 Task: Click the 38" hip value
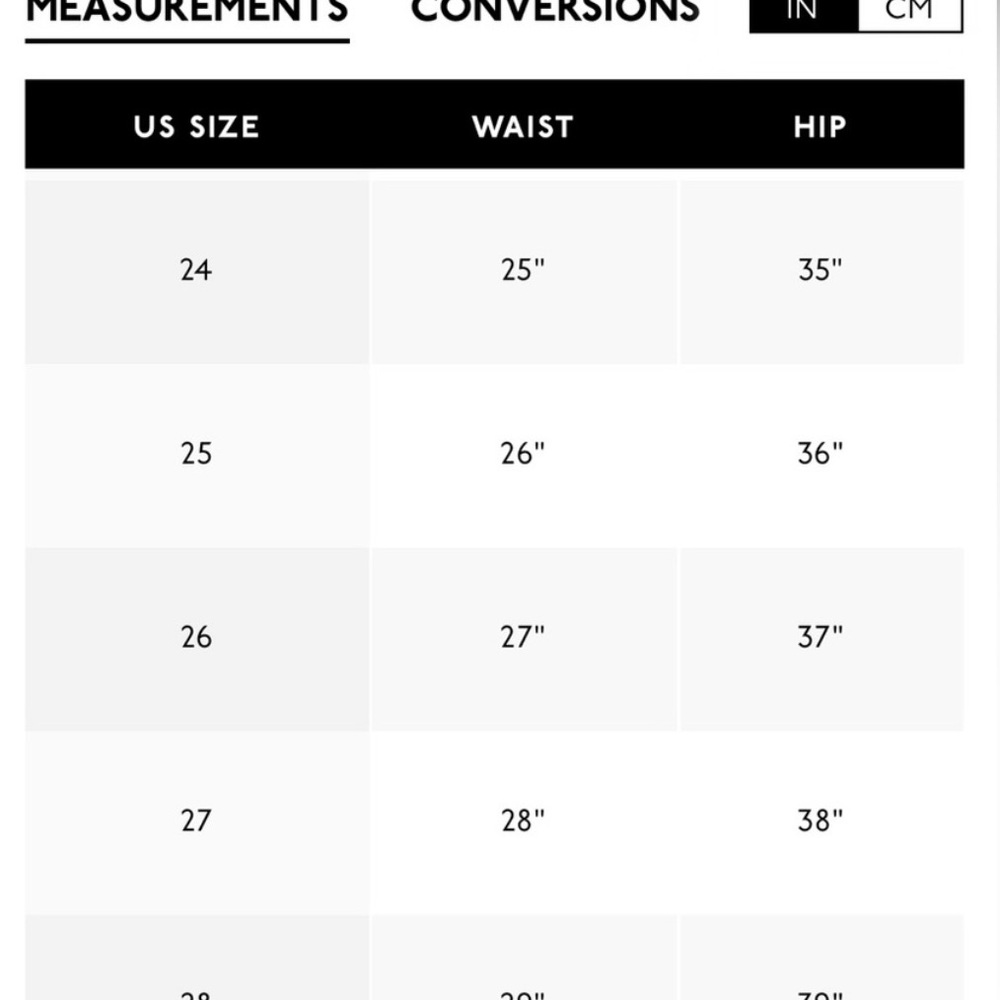coord(821,821)
